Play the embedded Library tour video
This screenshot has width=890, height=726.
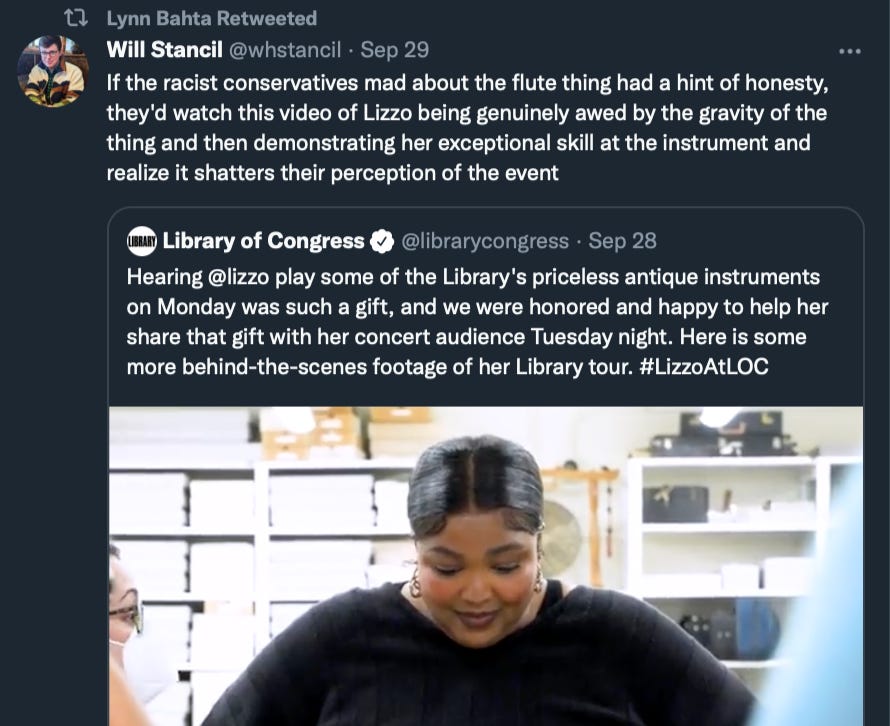(486, 566)
